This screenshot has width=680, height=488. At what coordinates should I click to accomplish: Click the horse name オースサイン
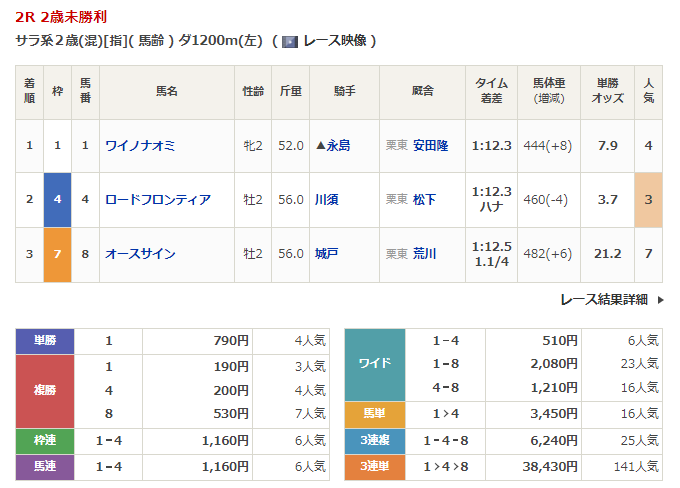coord(141,254)
